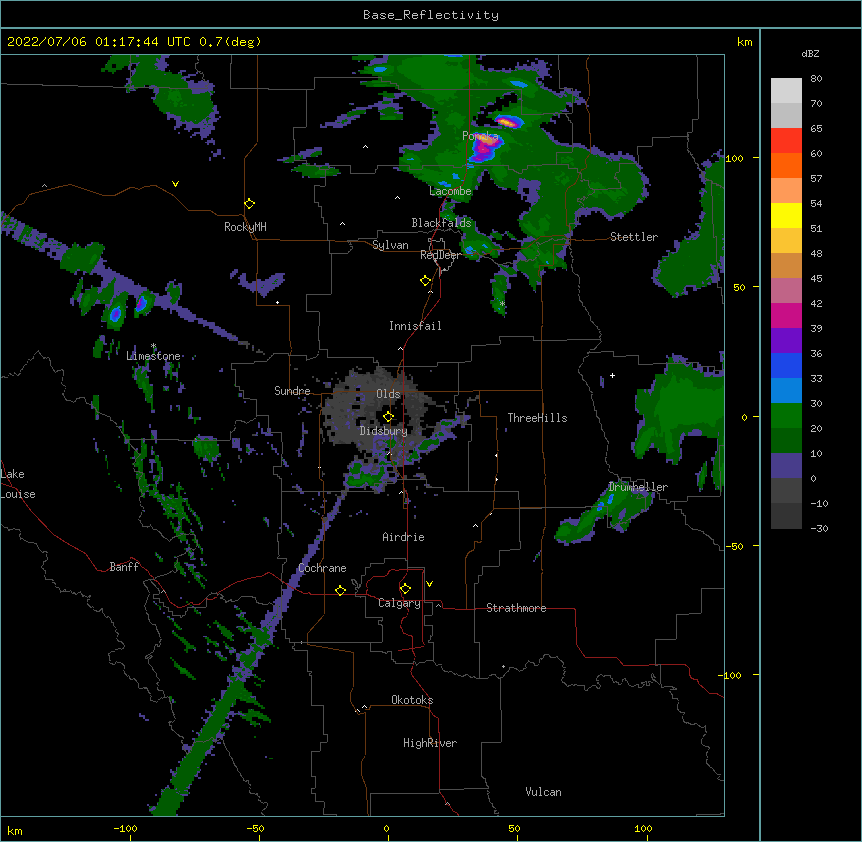
Task: Click the 80 value on the dBZ scale
Action: coord(816,79)
